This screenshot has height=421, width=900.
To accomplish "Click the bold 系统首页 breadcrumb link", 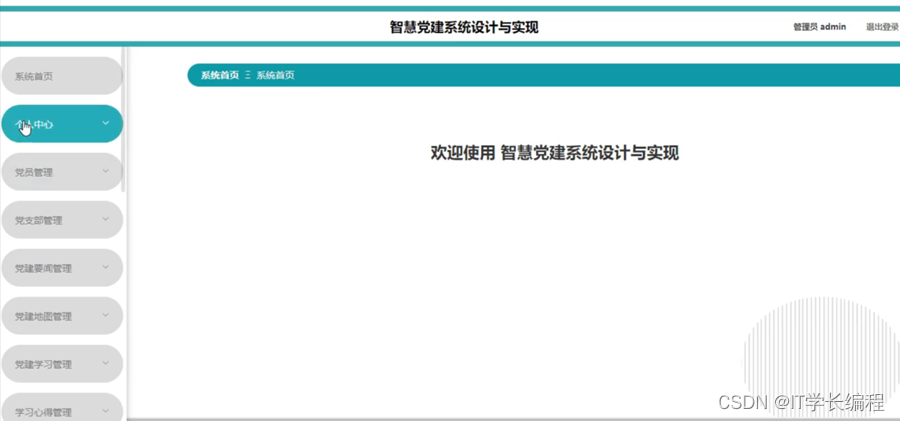I will coord(220,75).
